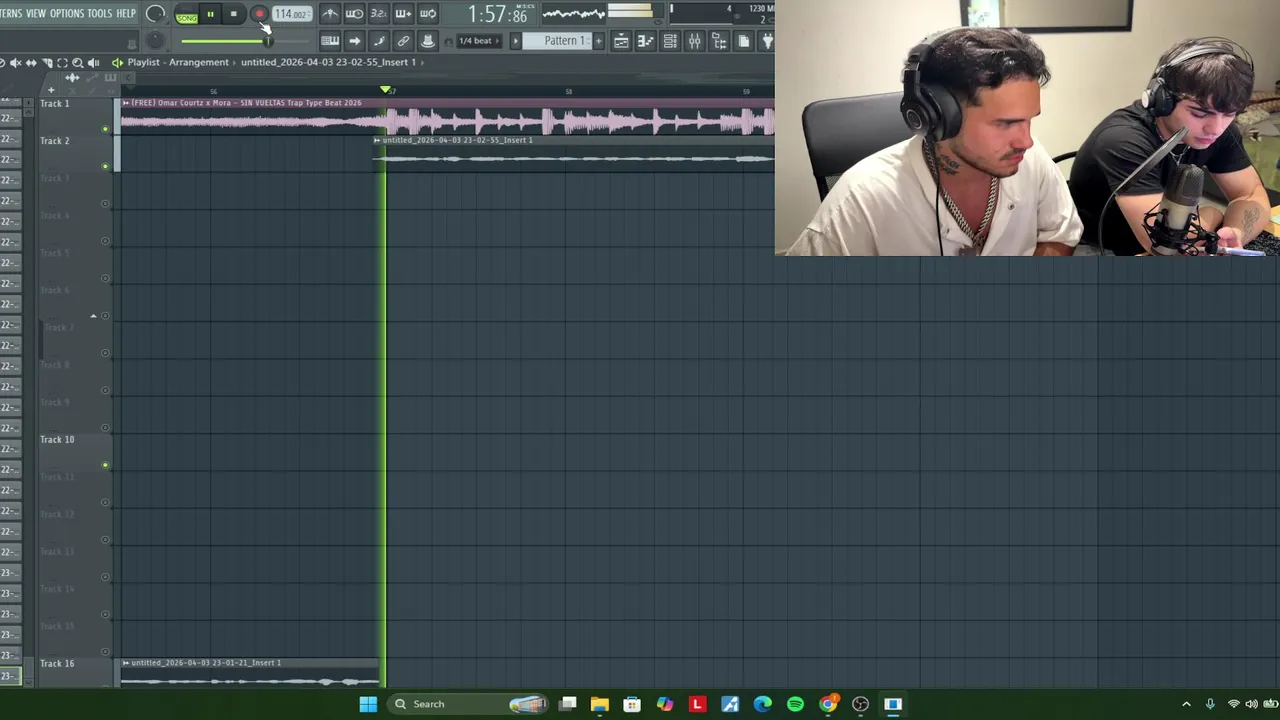
Task: Mute Track 1 via its green LED
Action: point(106,129)
